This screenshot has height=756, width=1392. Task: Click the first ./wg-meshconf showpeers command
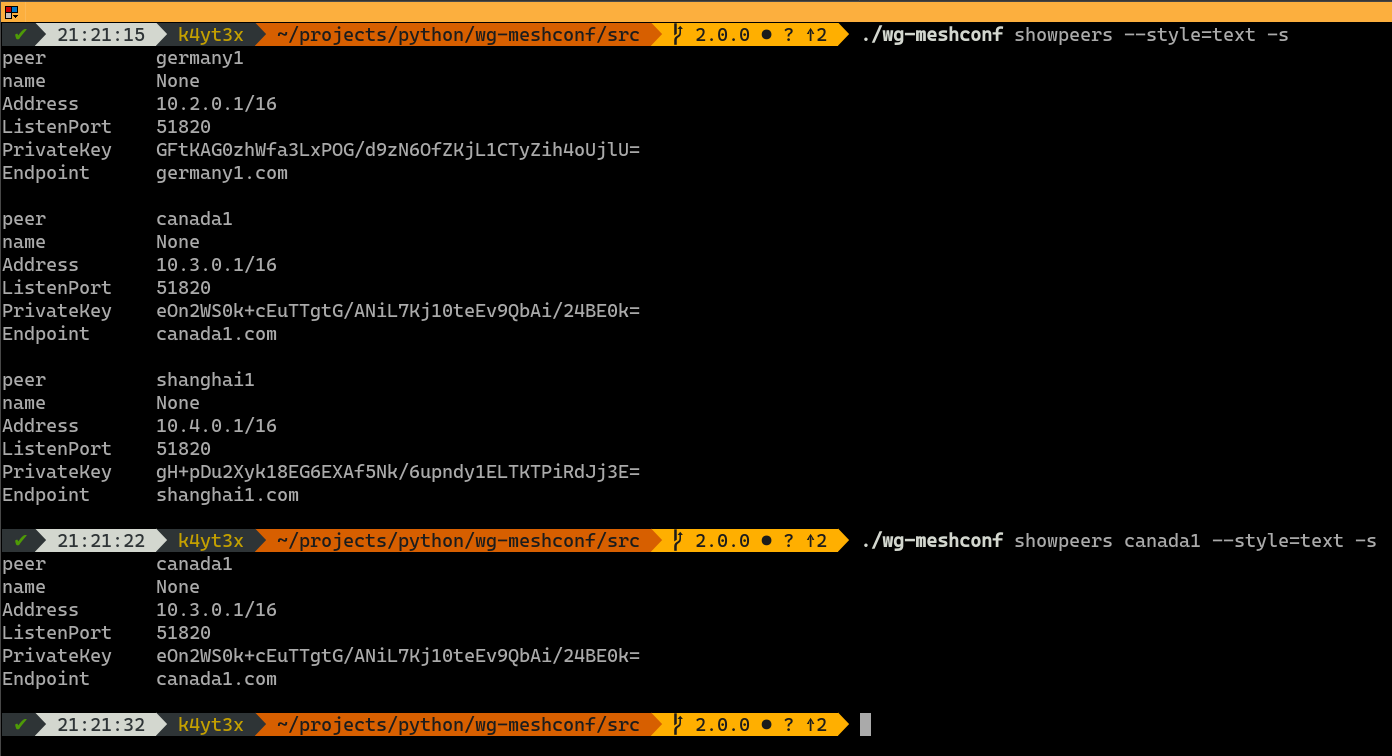pos(1075,35)
